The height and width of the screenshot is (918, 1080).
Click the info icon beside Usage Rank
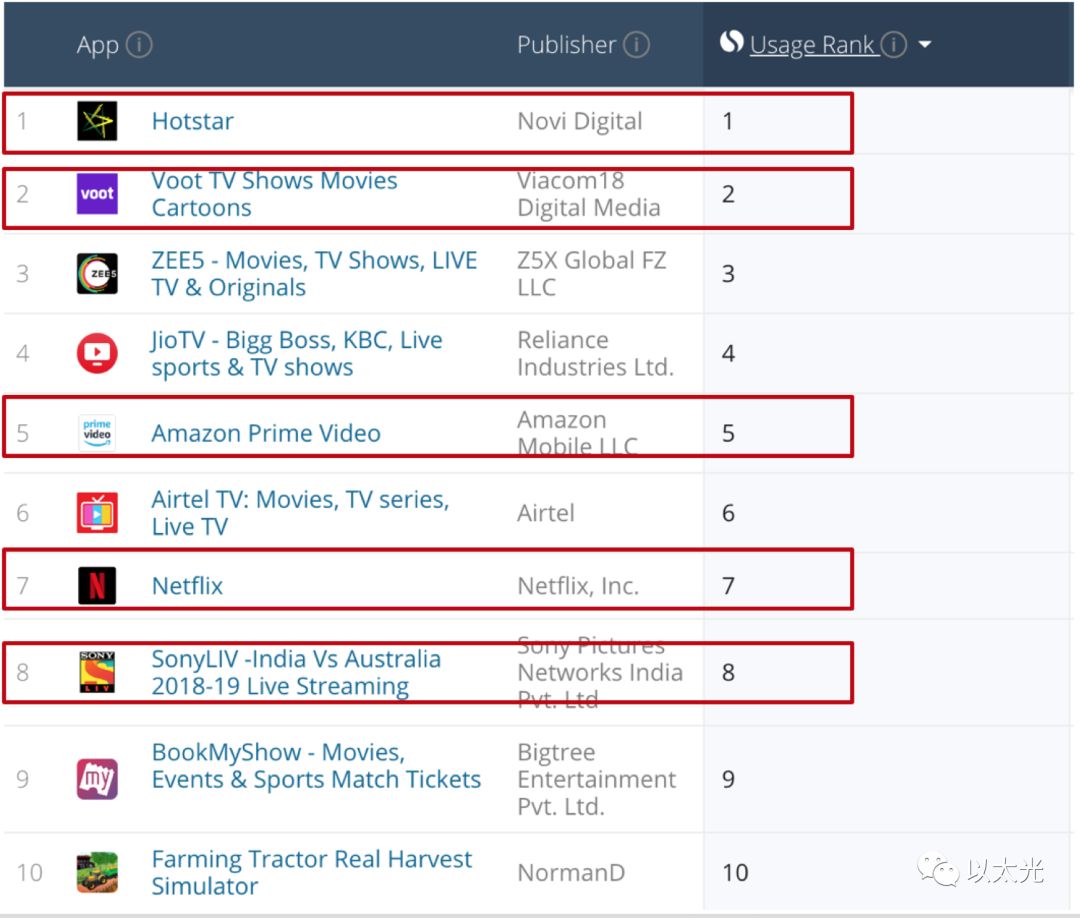pyautogui.click(x=893, y=45)
